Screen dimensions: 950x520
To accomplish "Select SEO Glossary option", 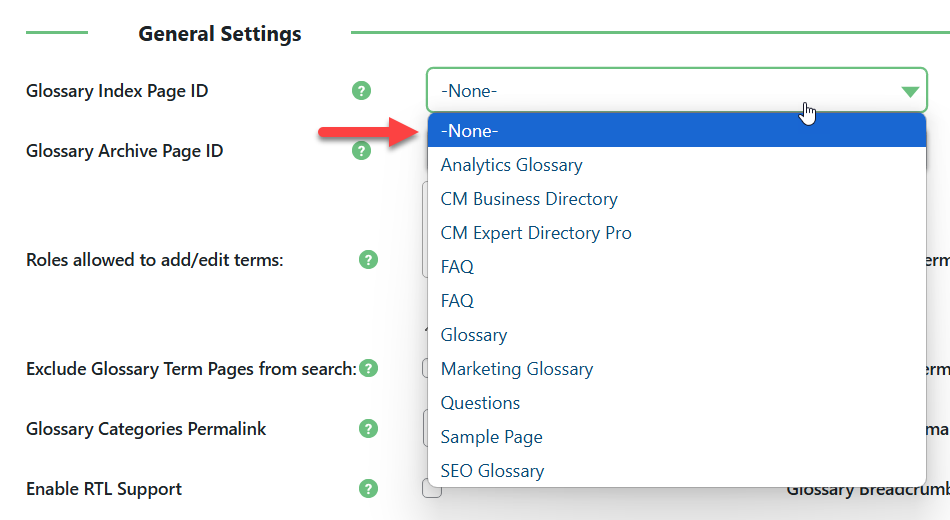I will coord(677,470).
